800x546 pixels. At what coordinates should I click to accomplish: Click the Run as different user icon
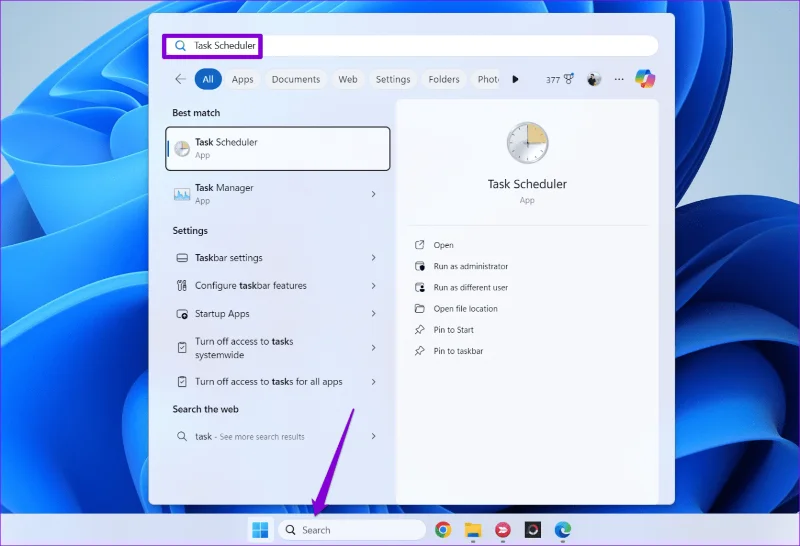coord(419,287)
